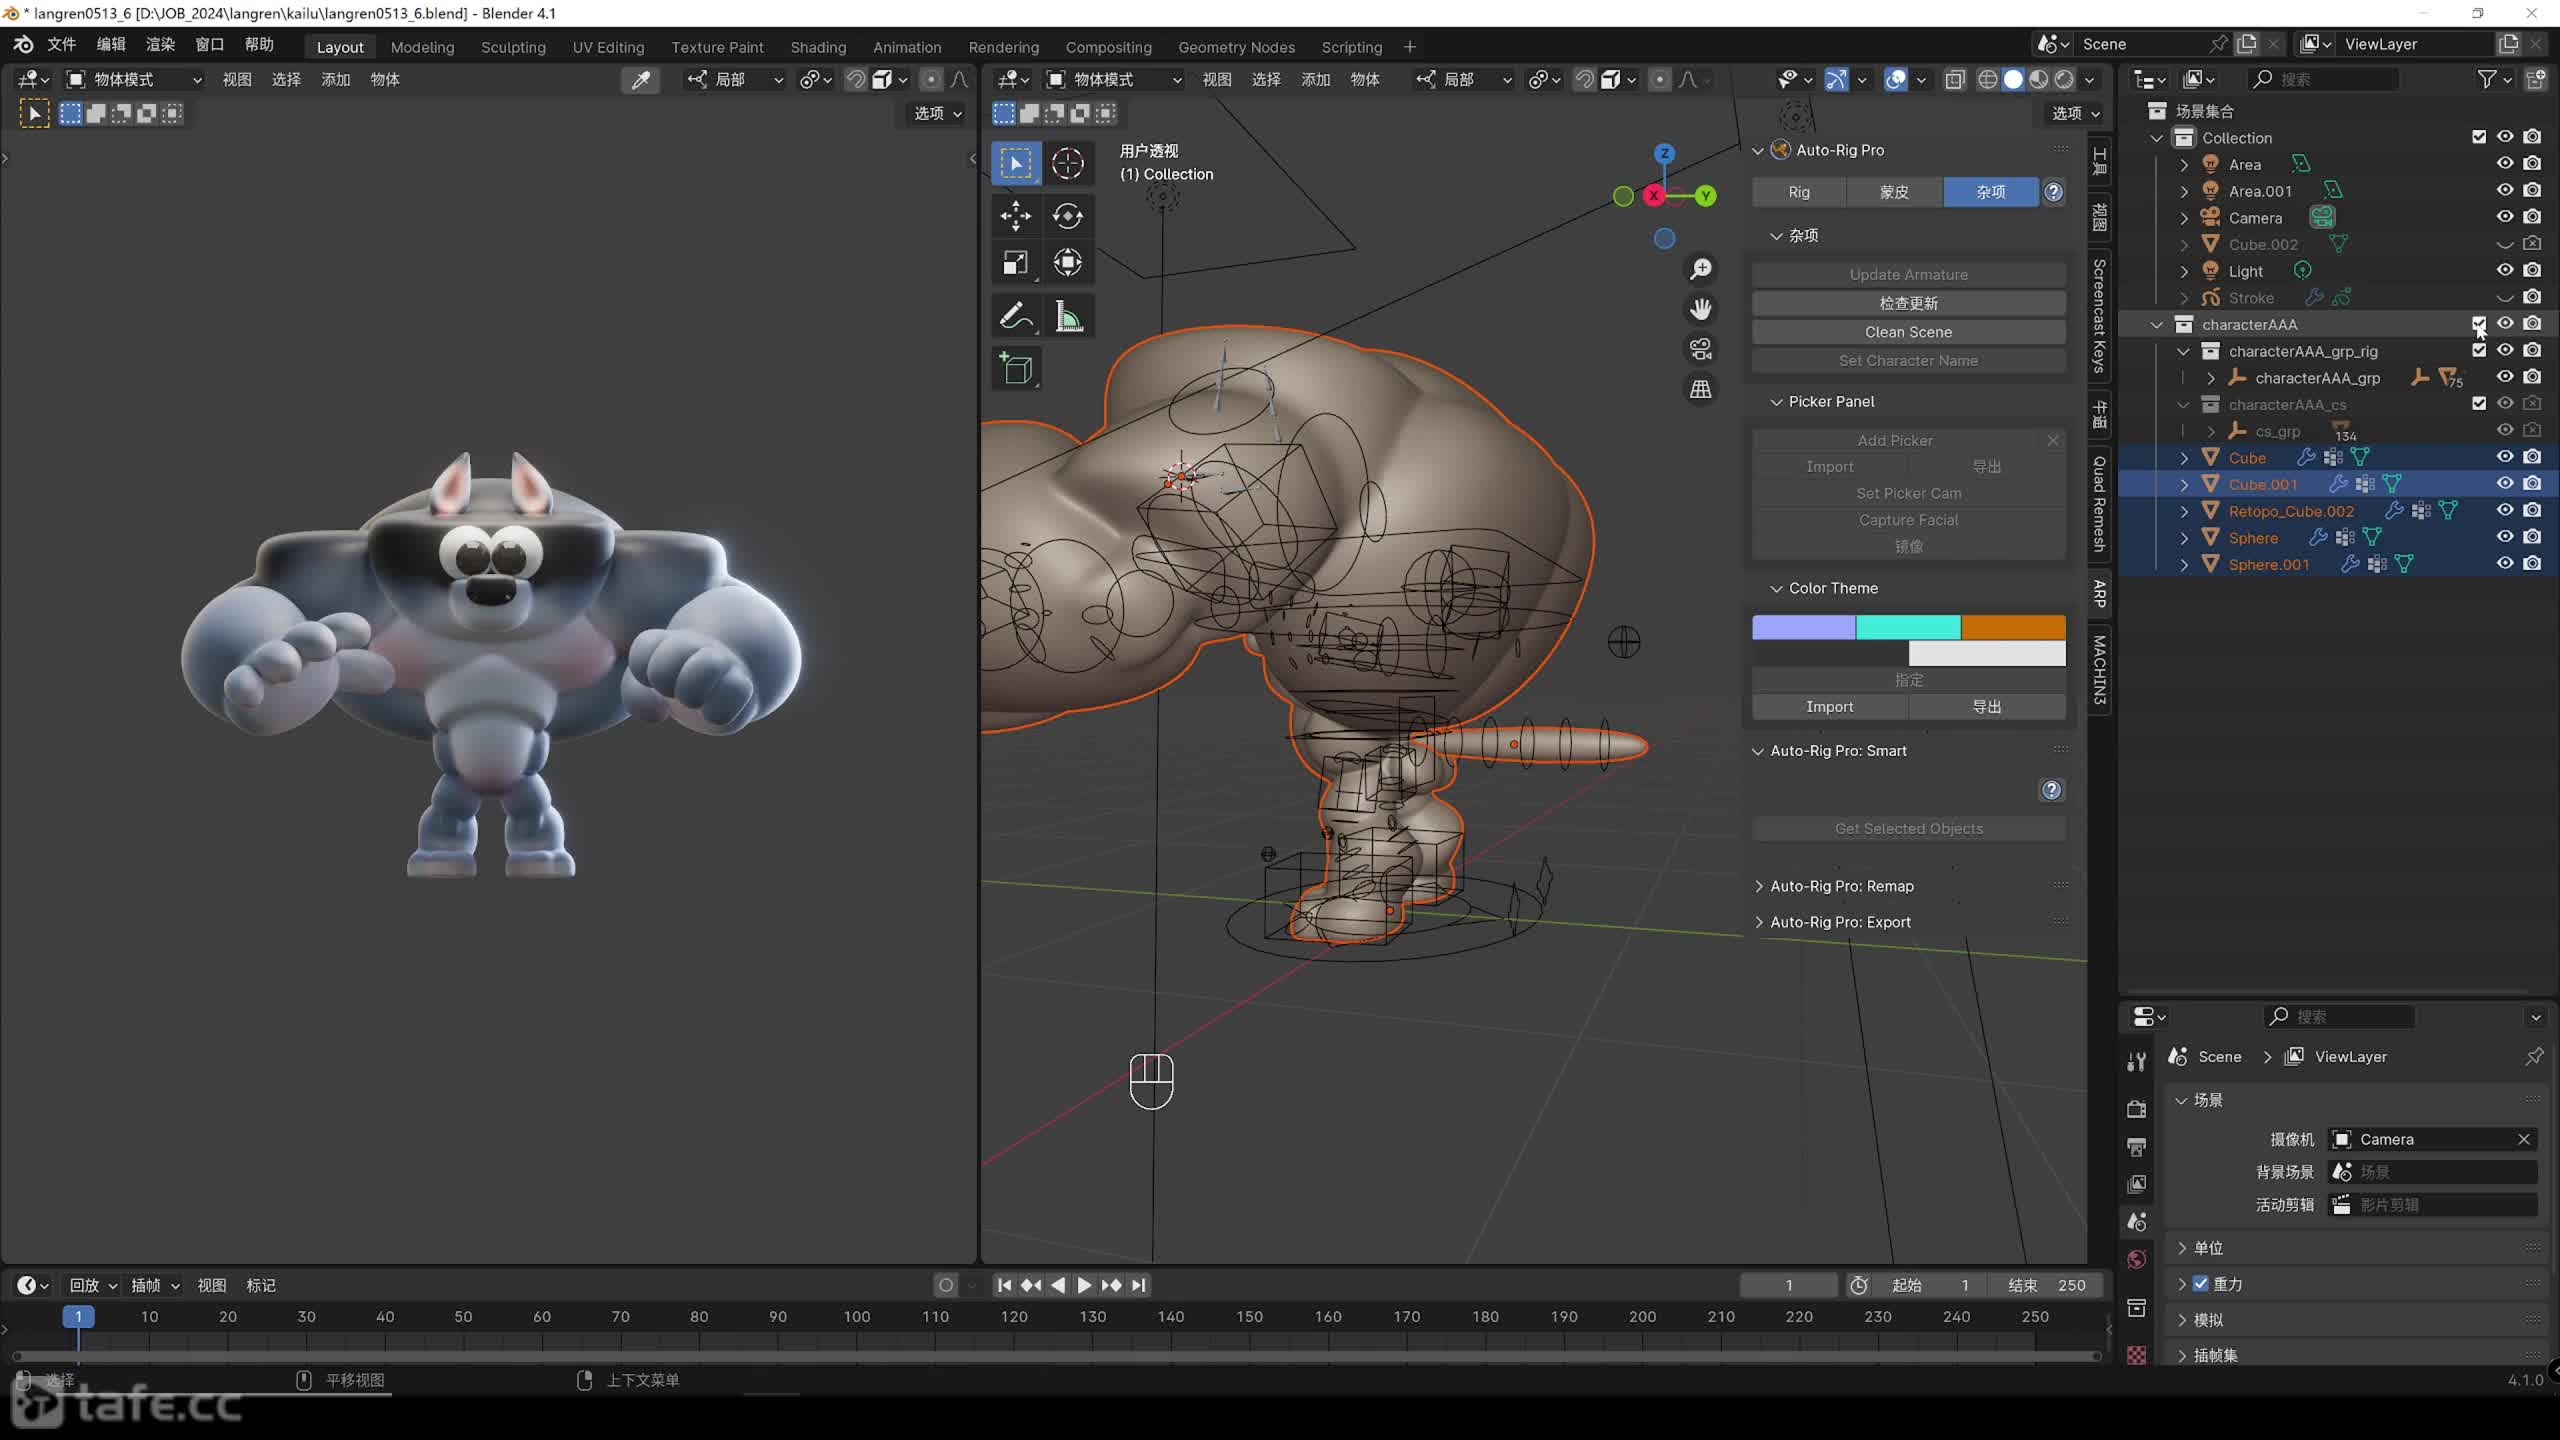Select the Add Cube tool
Screen dimensions: 2560x1440
(1015, 369)
